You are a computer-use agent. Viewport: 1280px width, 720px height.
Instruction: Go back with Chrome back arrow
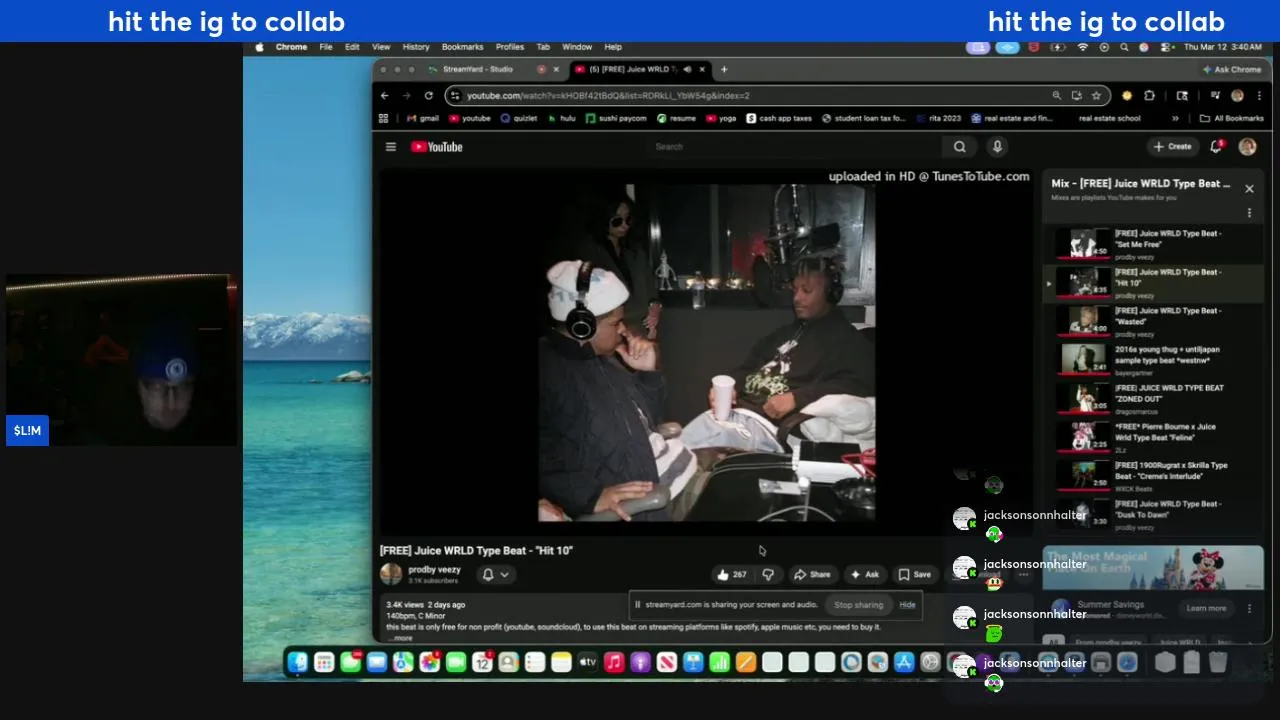pyautogui.click(x=385, y=96)
